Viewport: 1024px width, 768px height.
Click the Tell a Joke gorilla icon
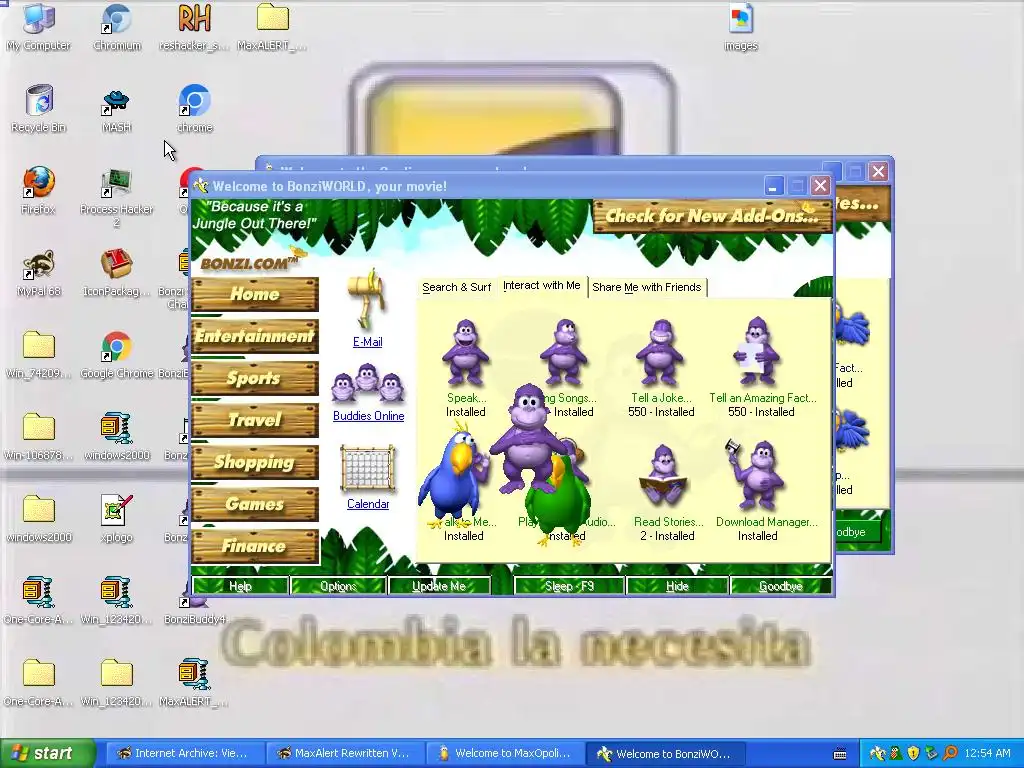click(660, 353)
